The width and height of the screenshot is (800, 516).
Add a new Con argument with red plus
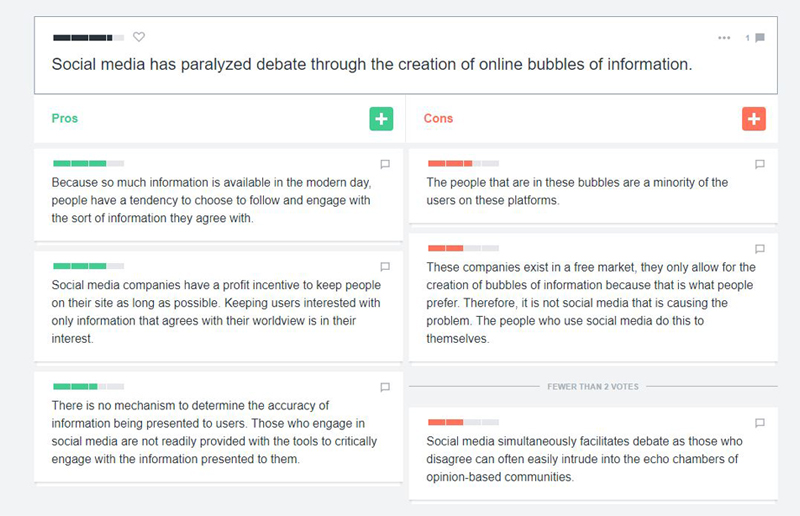coord(754,119)
